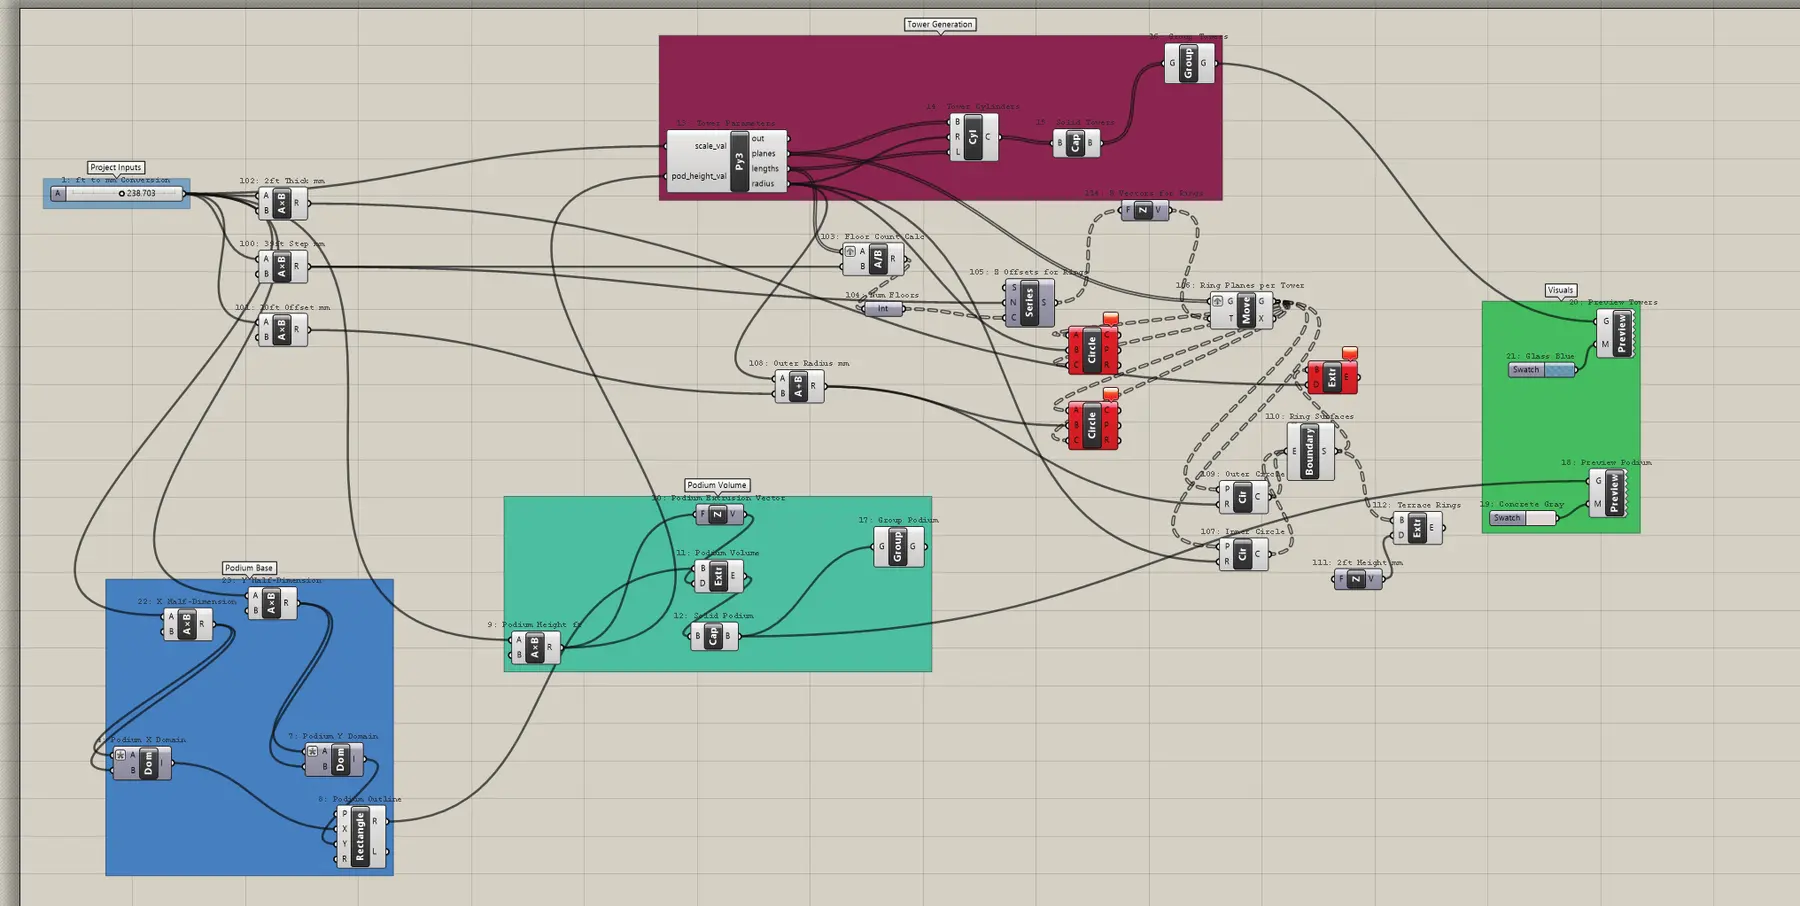Select the Cyl Tower Cylinders component

point(973,137)
